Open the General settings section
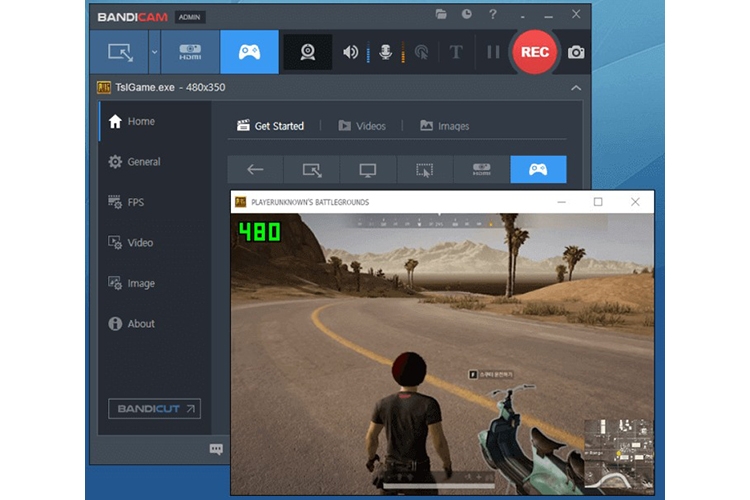This screenshot has height=500, width=750. (154, 162)
